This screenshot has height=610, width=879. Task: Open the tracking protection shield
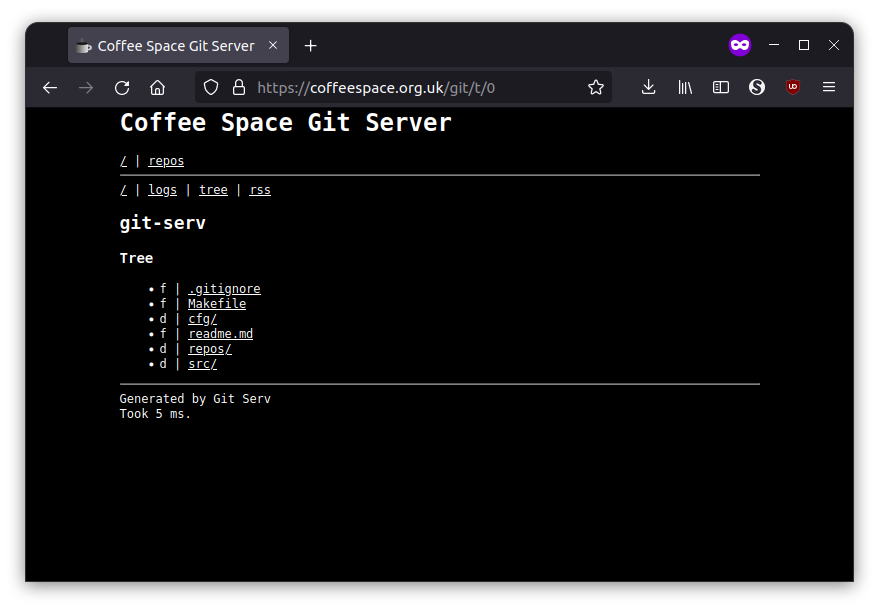pos(211,87)
